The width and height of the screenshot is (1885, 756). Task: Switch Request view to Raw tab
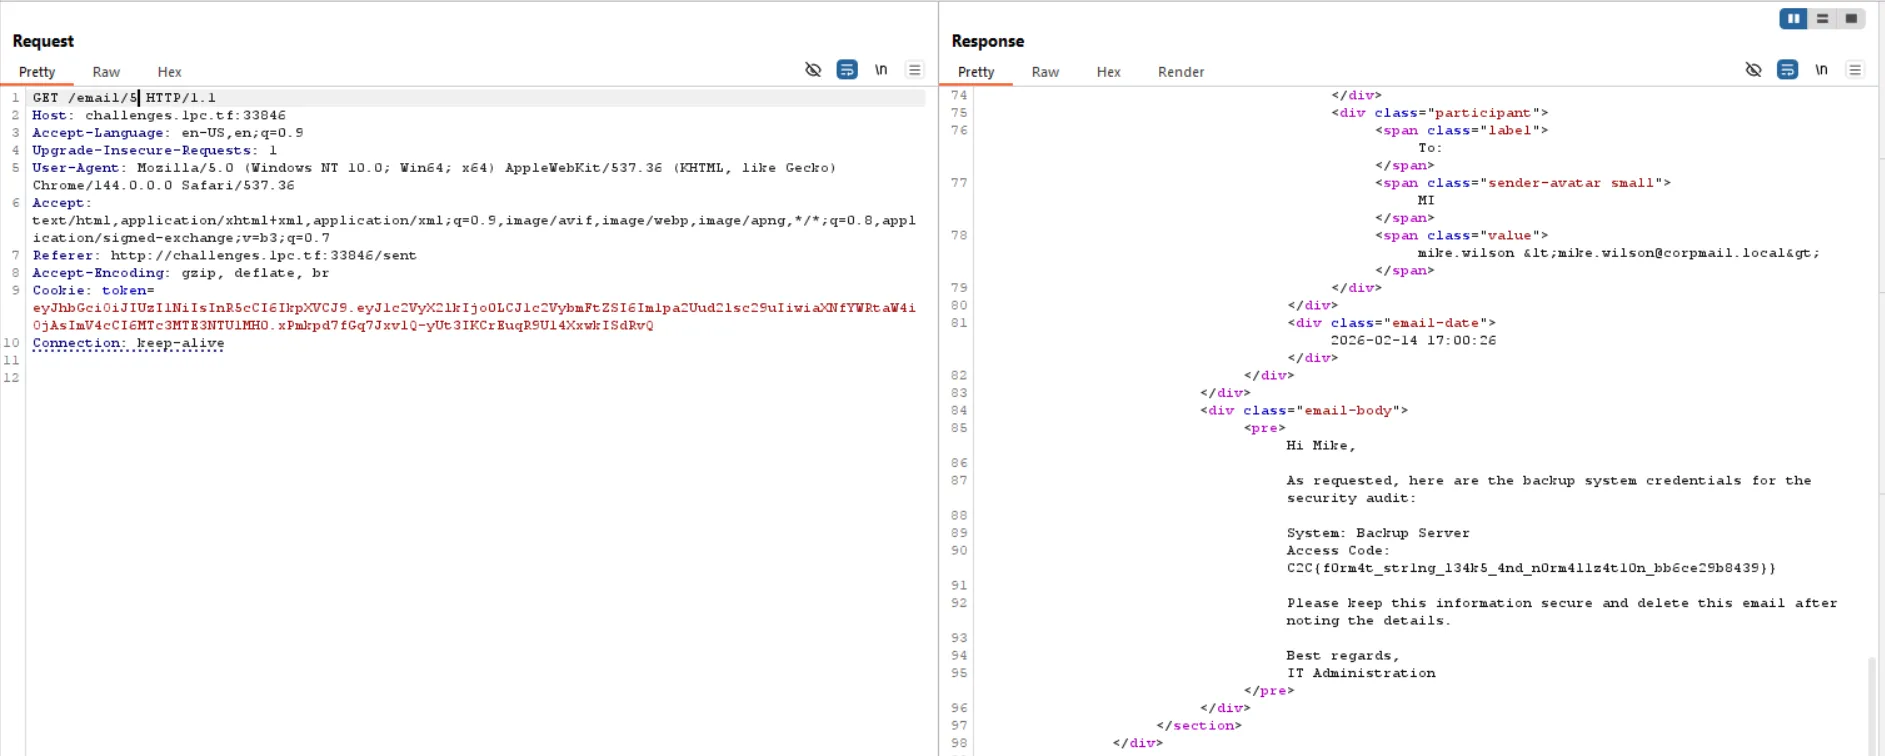[106, 72]
